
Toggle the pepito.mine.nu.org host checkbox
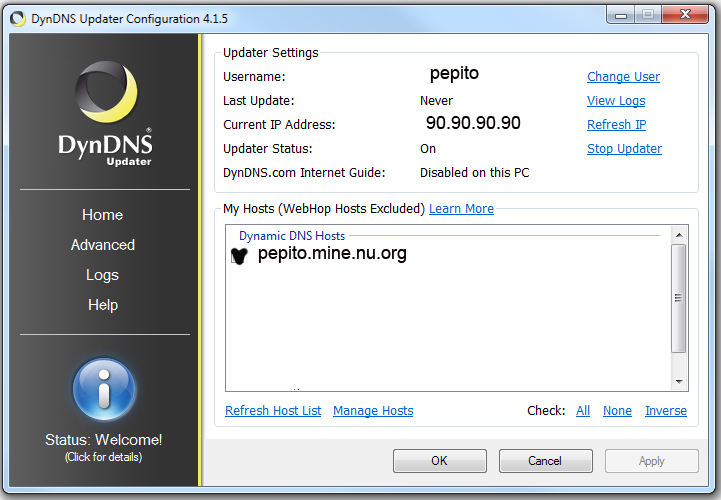tap(239, 256)
